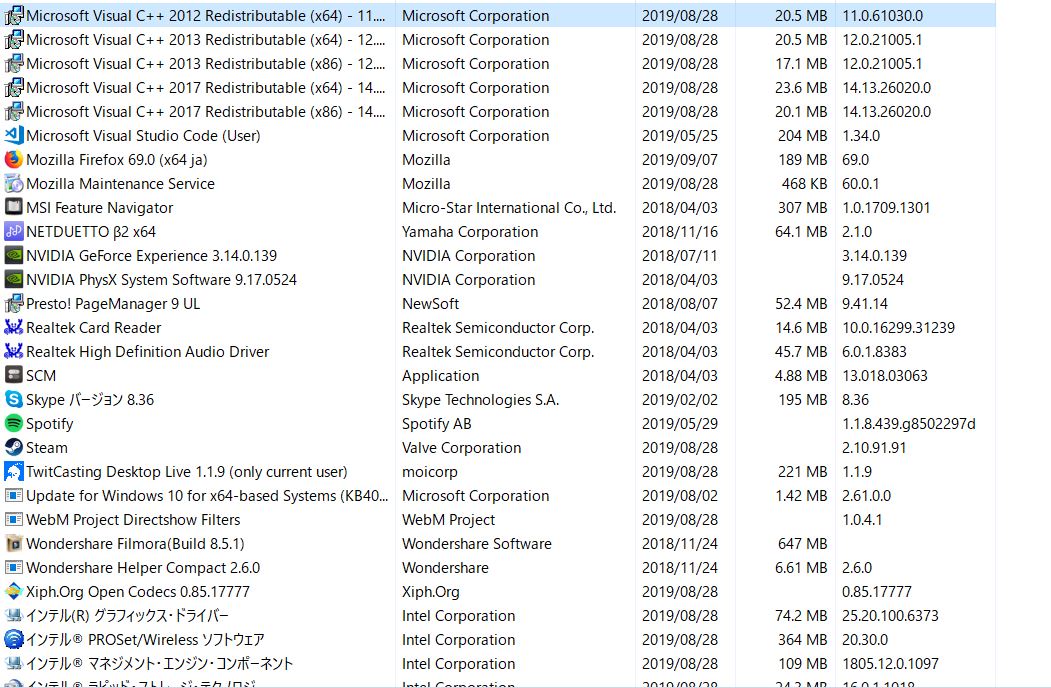Screen dimensions: 1051x688
Task: Select the SCM application entry
Action: (x=41, y=376)
